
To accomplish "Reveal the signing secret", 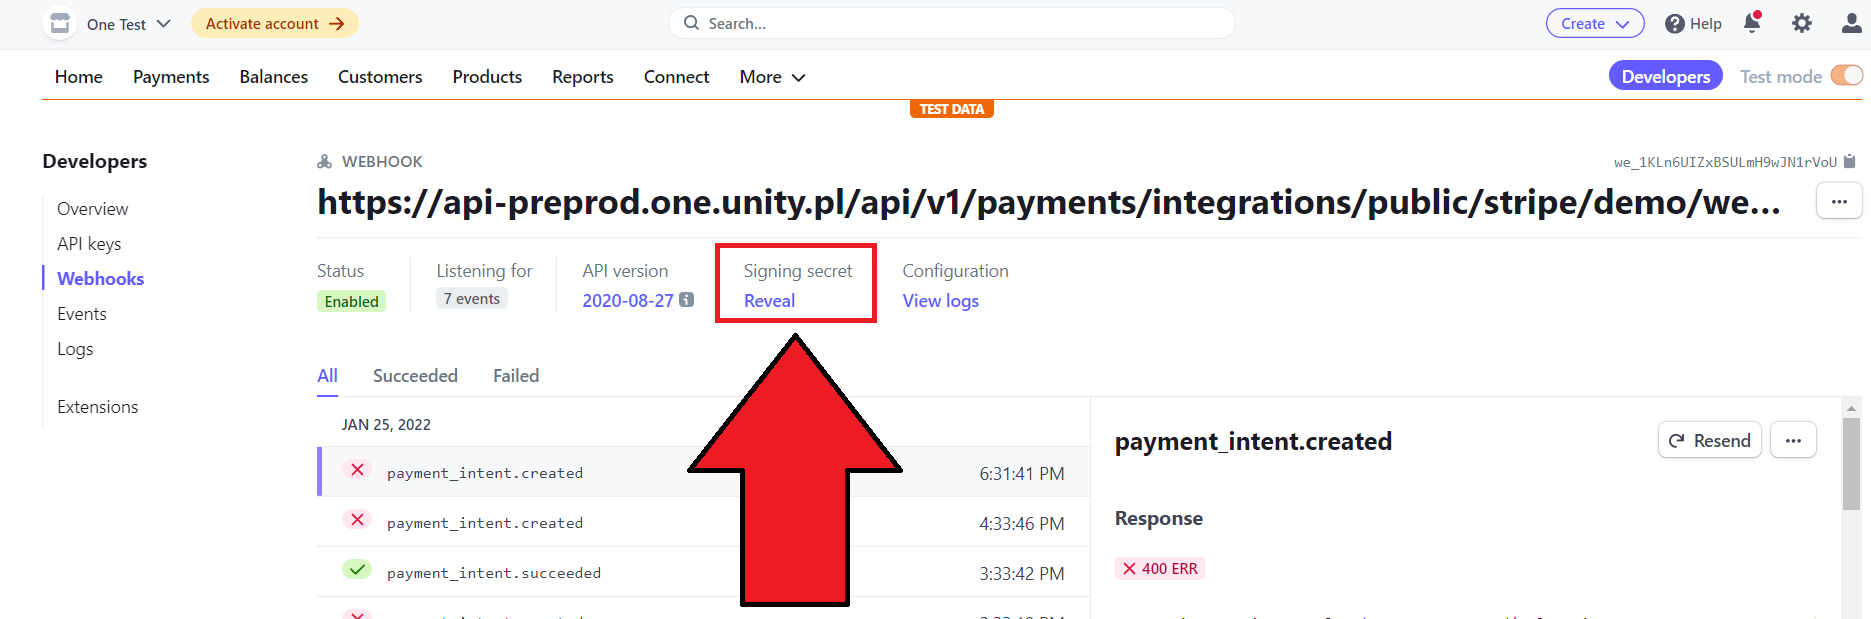I will (769, 301).
